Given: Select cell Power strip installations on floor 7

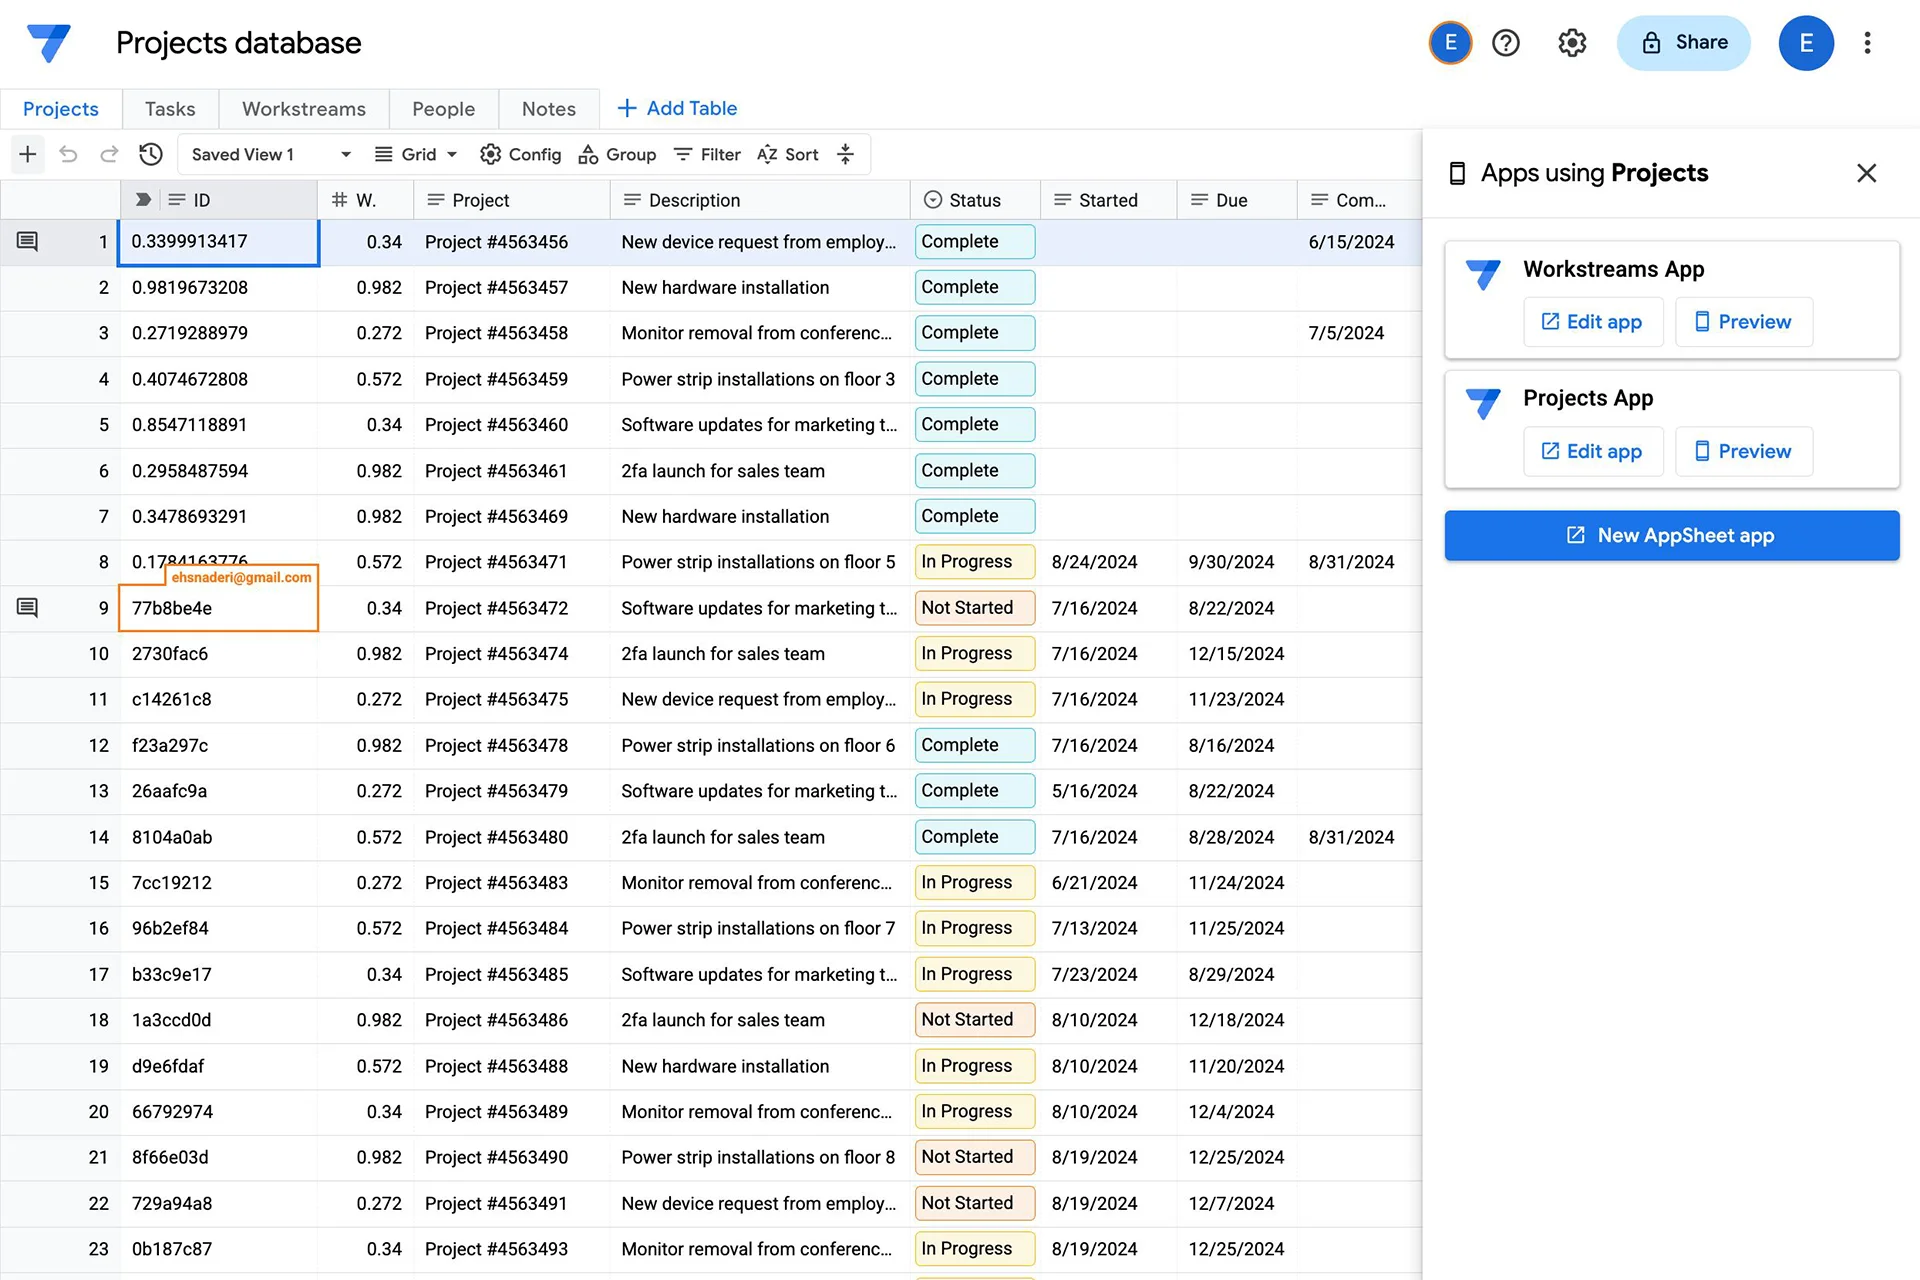Looking at the screenshot, I should [760, 929].
